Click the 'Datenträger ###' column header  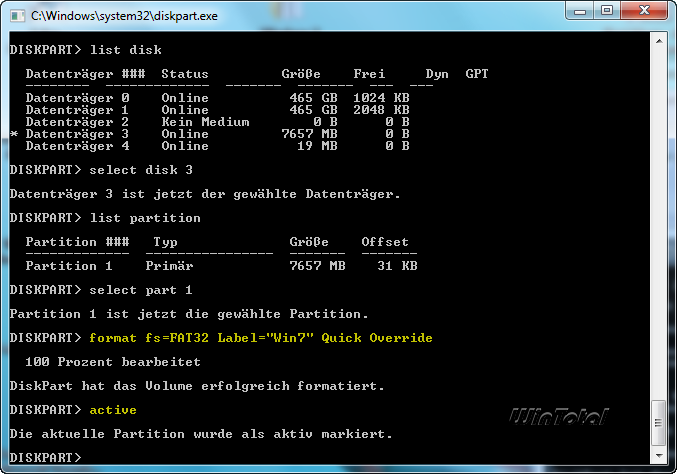[x=85, y=74]
